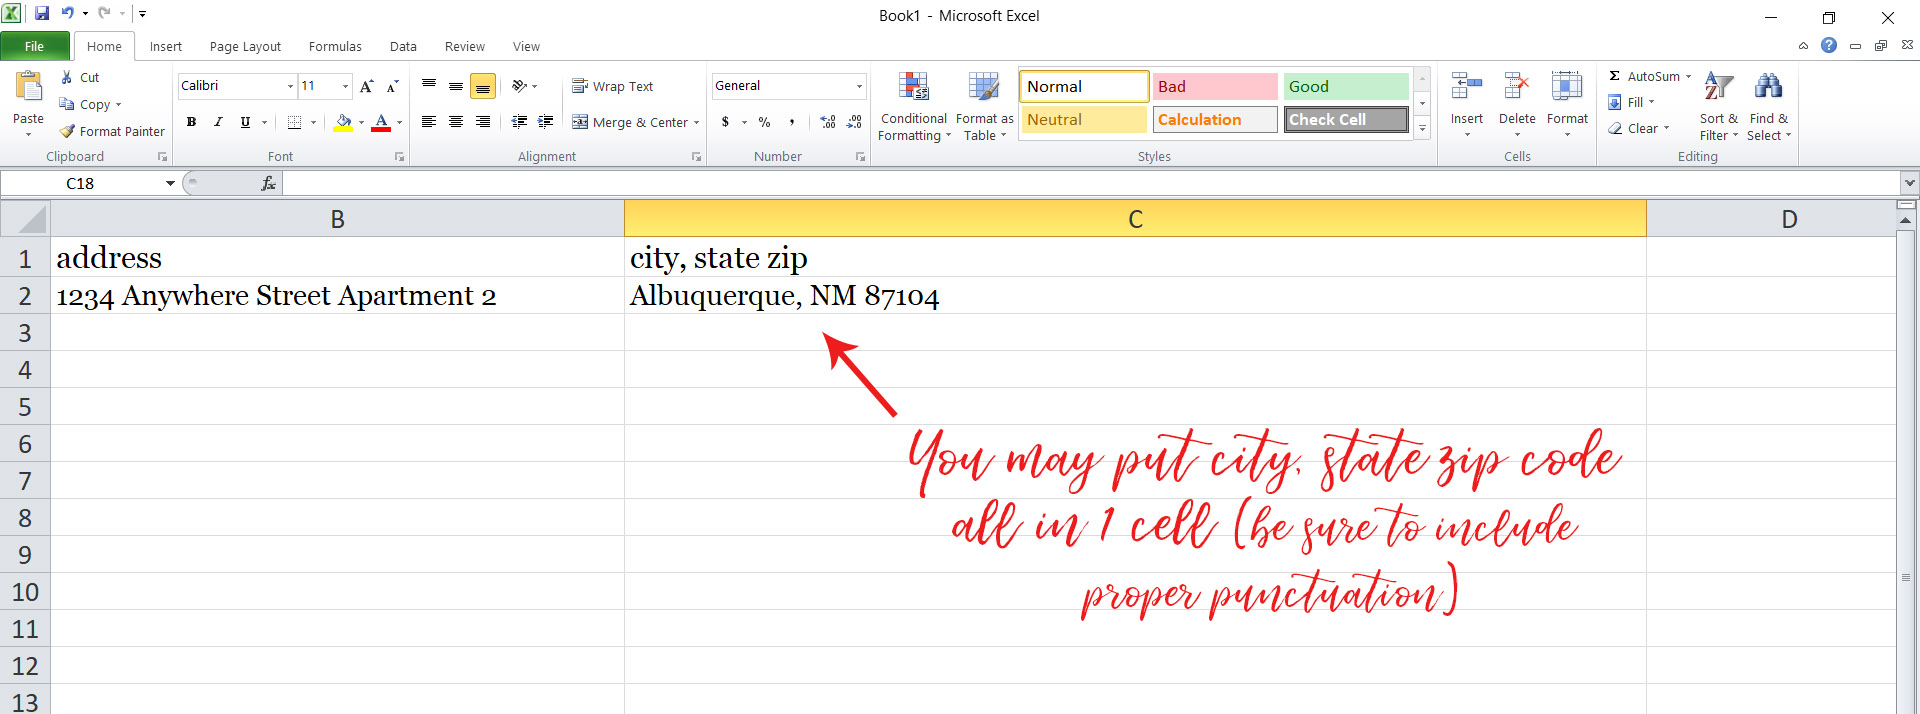Apply the Check Cell style

point(1346,119)
